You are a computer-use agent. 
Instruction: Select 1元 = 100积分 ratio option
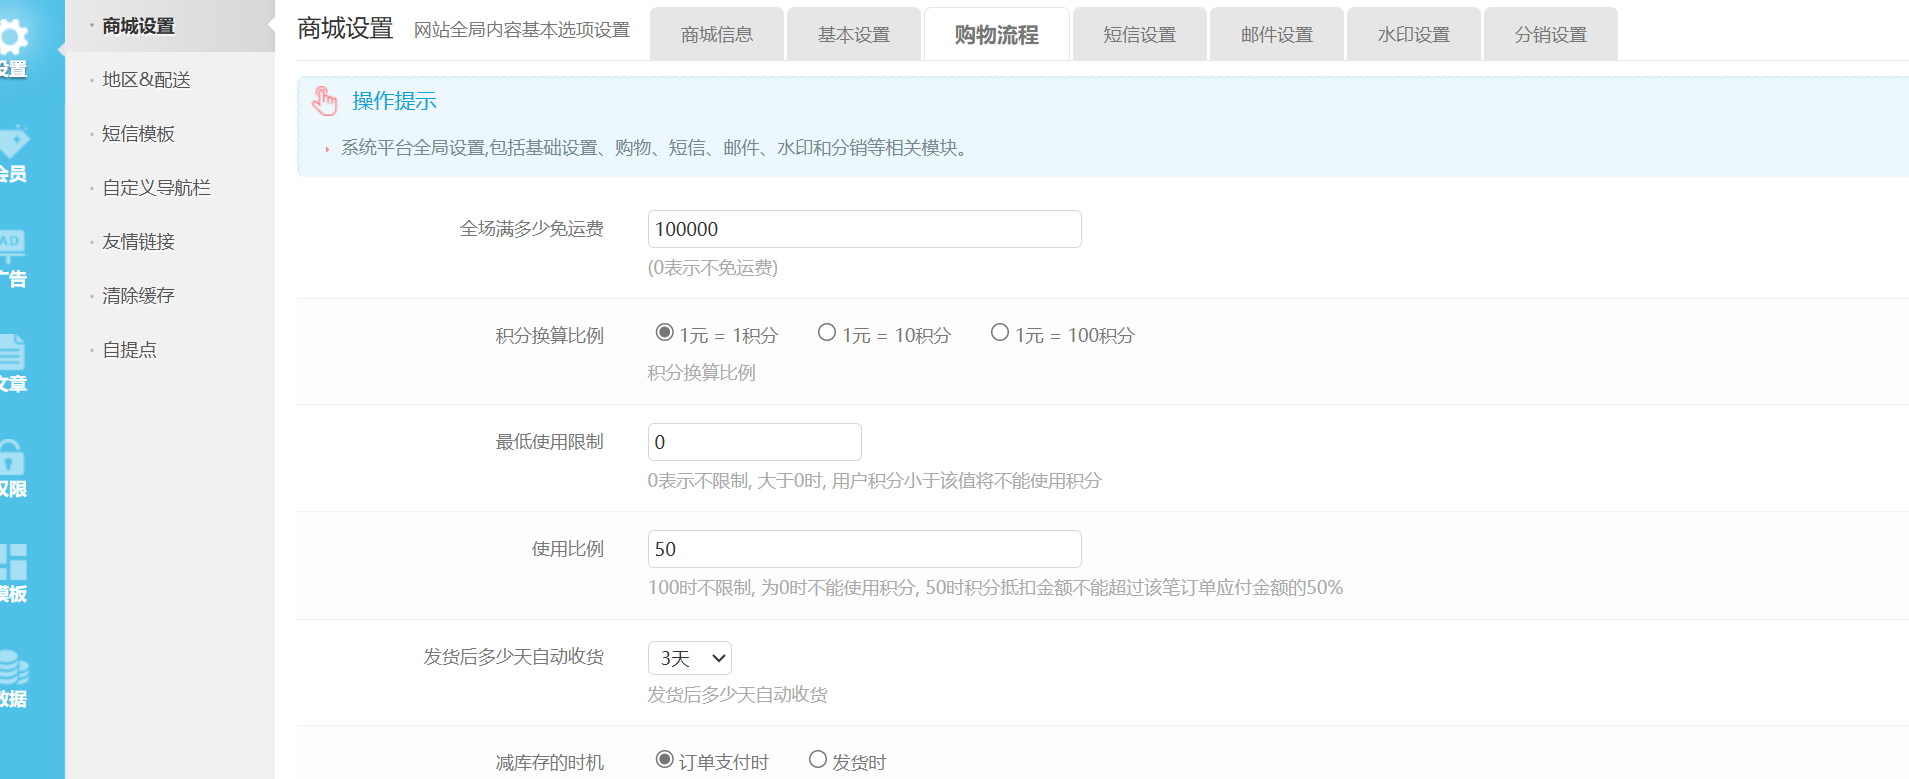point(999,332)
